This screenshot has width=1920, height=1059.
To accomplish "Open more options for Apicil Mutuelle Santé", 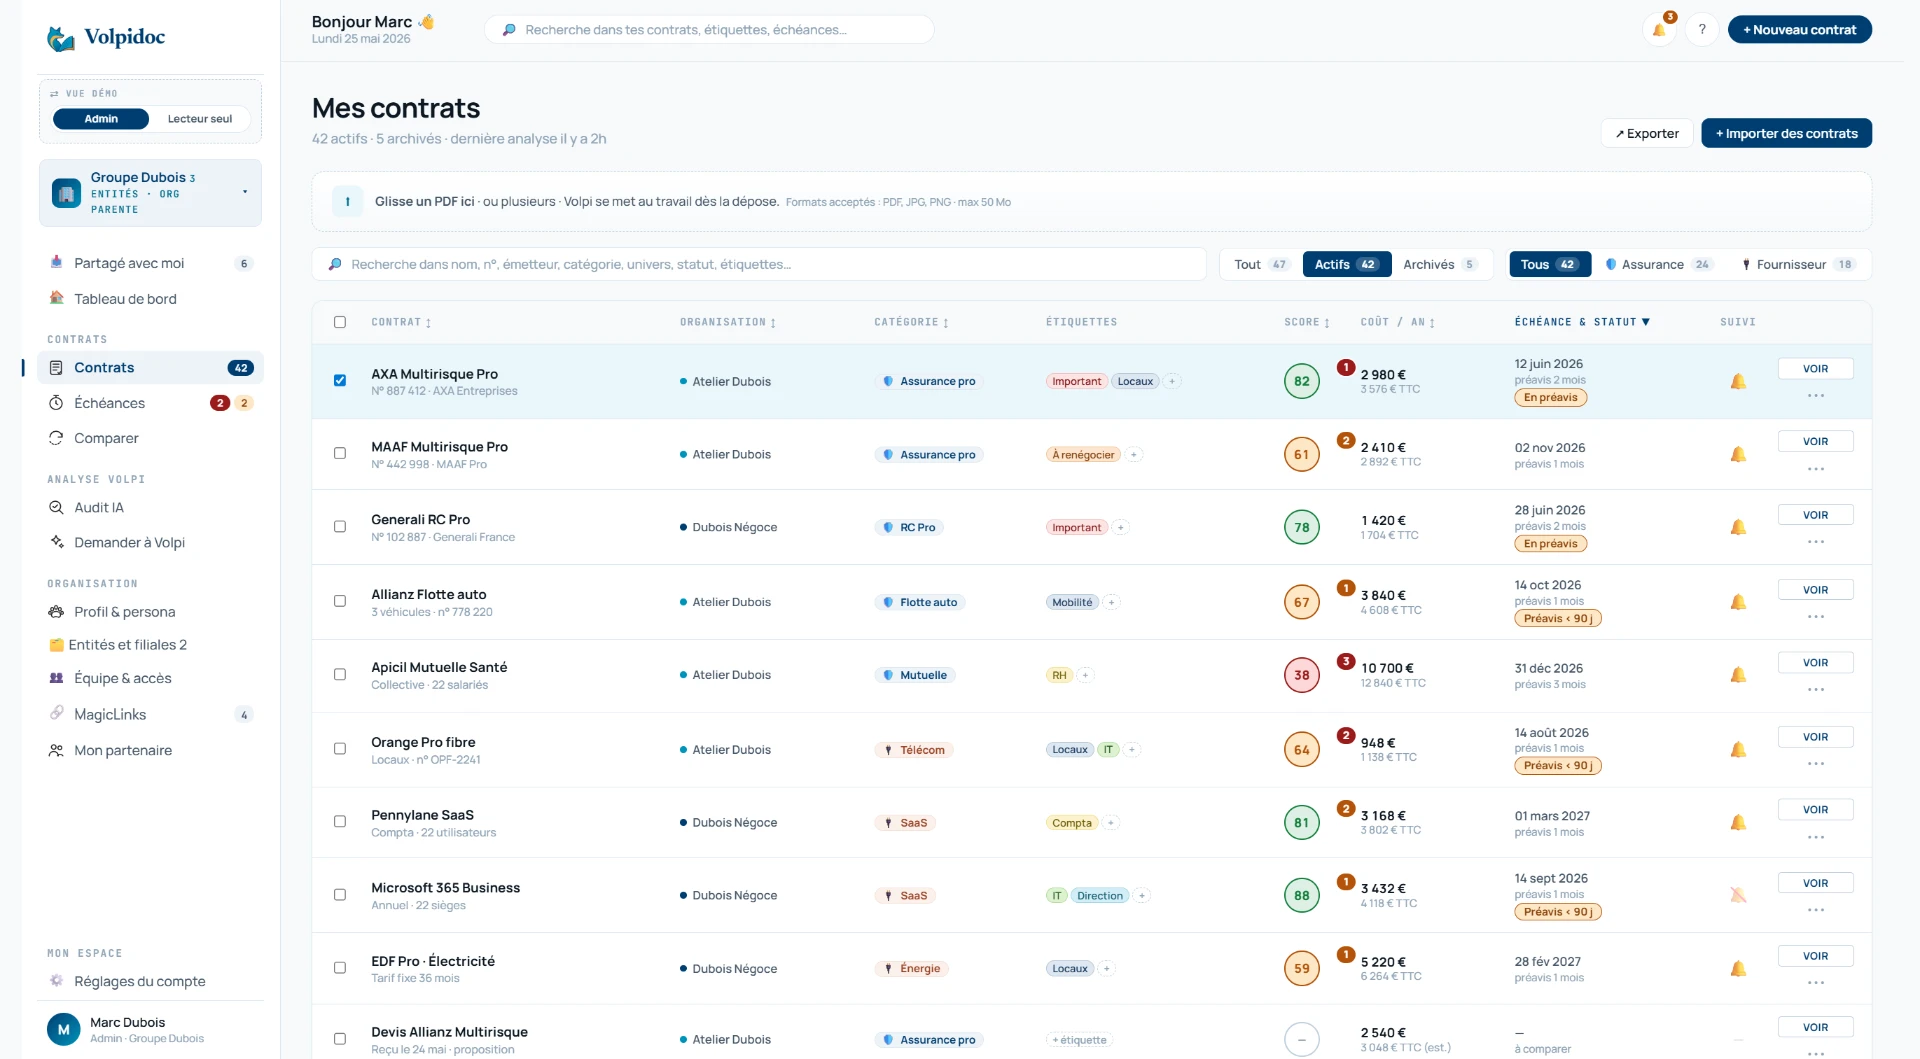I will (1816, 690).
